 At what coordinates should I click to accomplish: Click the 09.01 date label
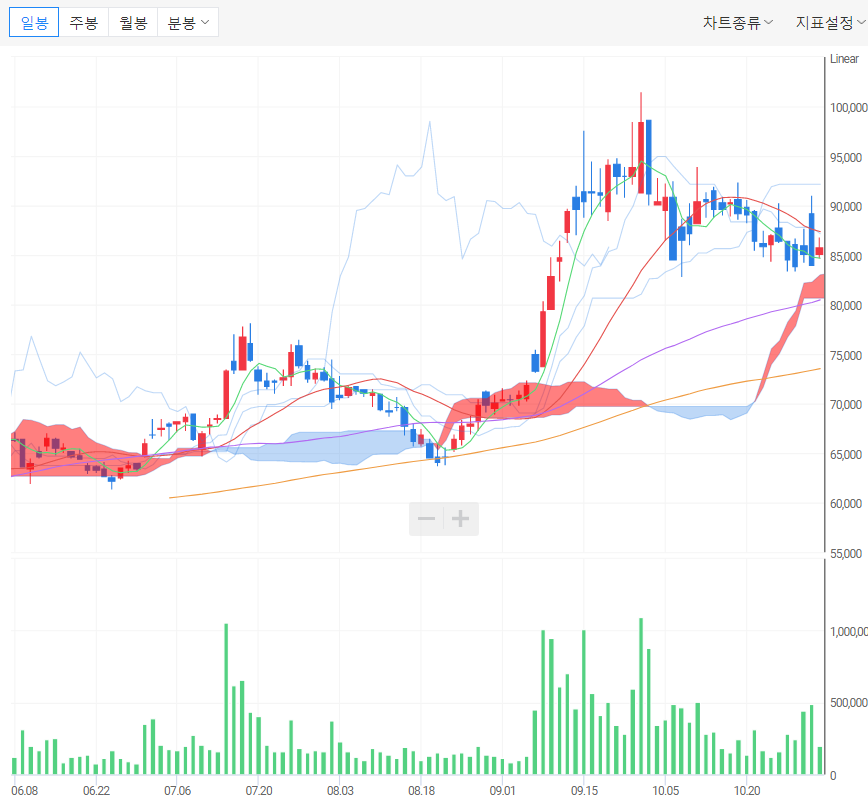tap(503, 790)
